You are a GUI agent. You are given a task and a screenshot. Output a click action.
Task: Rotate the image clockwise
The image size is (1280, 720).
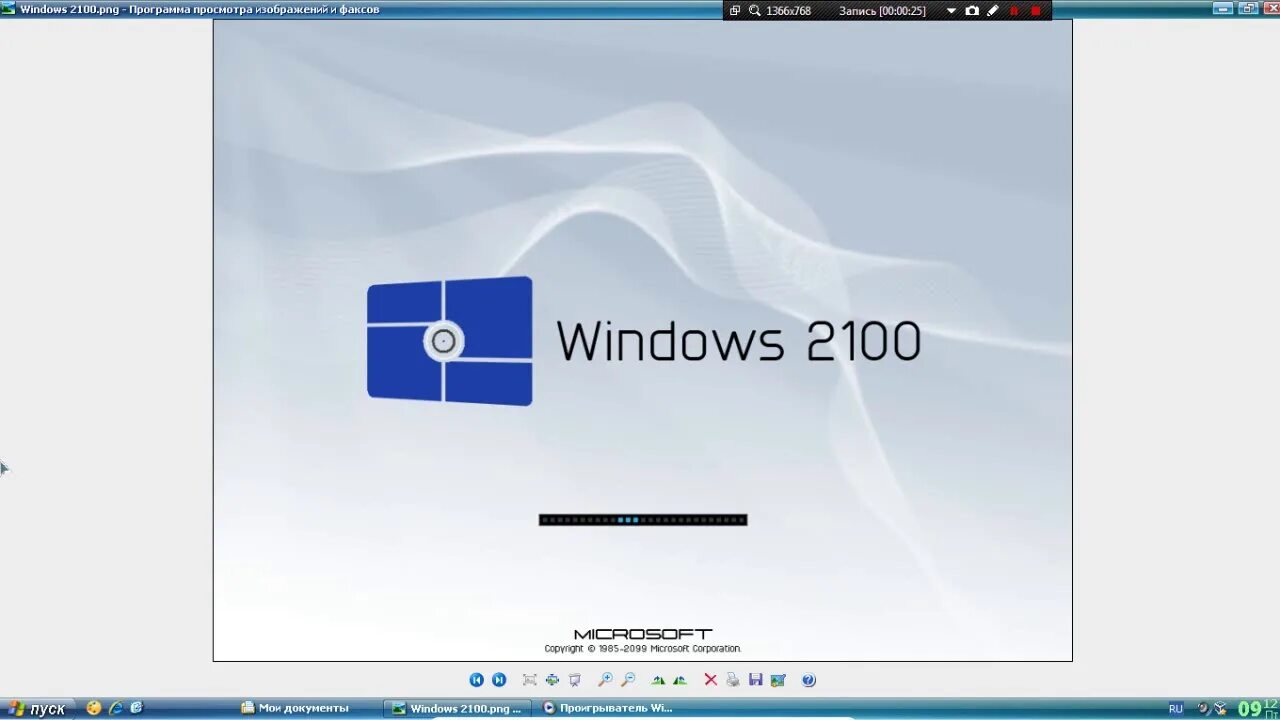pyautogui.click(x=658, y=680)
